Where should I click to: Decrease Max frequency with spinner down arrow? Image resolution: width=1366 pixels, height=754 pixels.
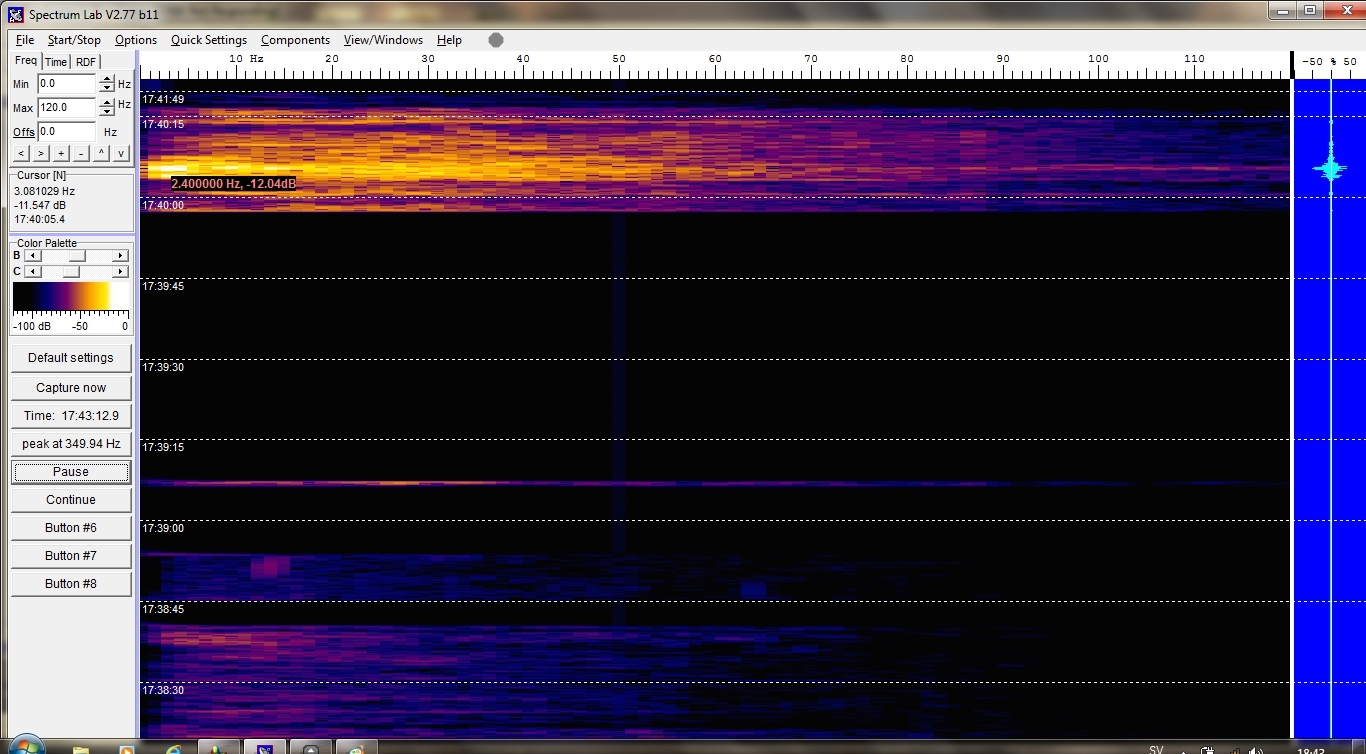pyautogui.click(x=106, y=112)
